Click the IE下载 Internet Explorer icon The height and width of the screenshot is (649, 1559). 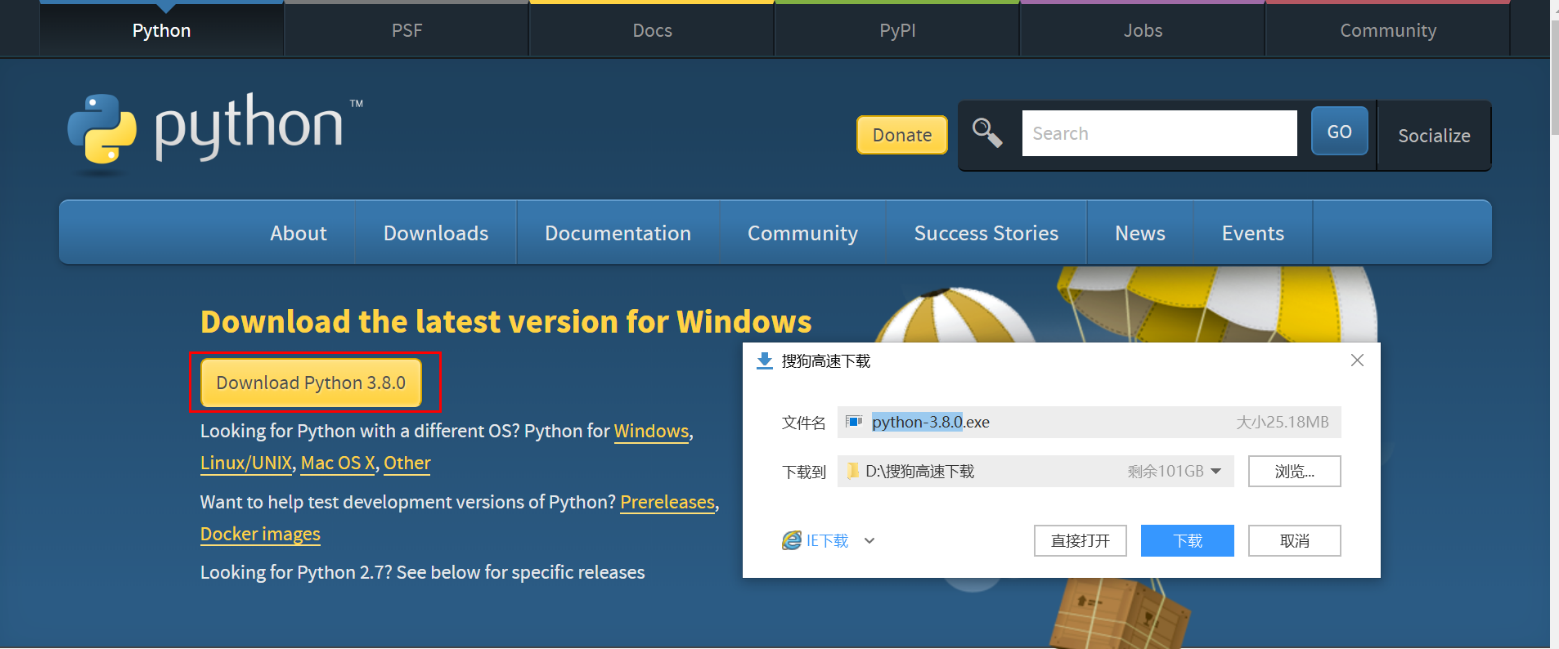click(791, 541)
